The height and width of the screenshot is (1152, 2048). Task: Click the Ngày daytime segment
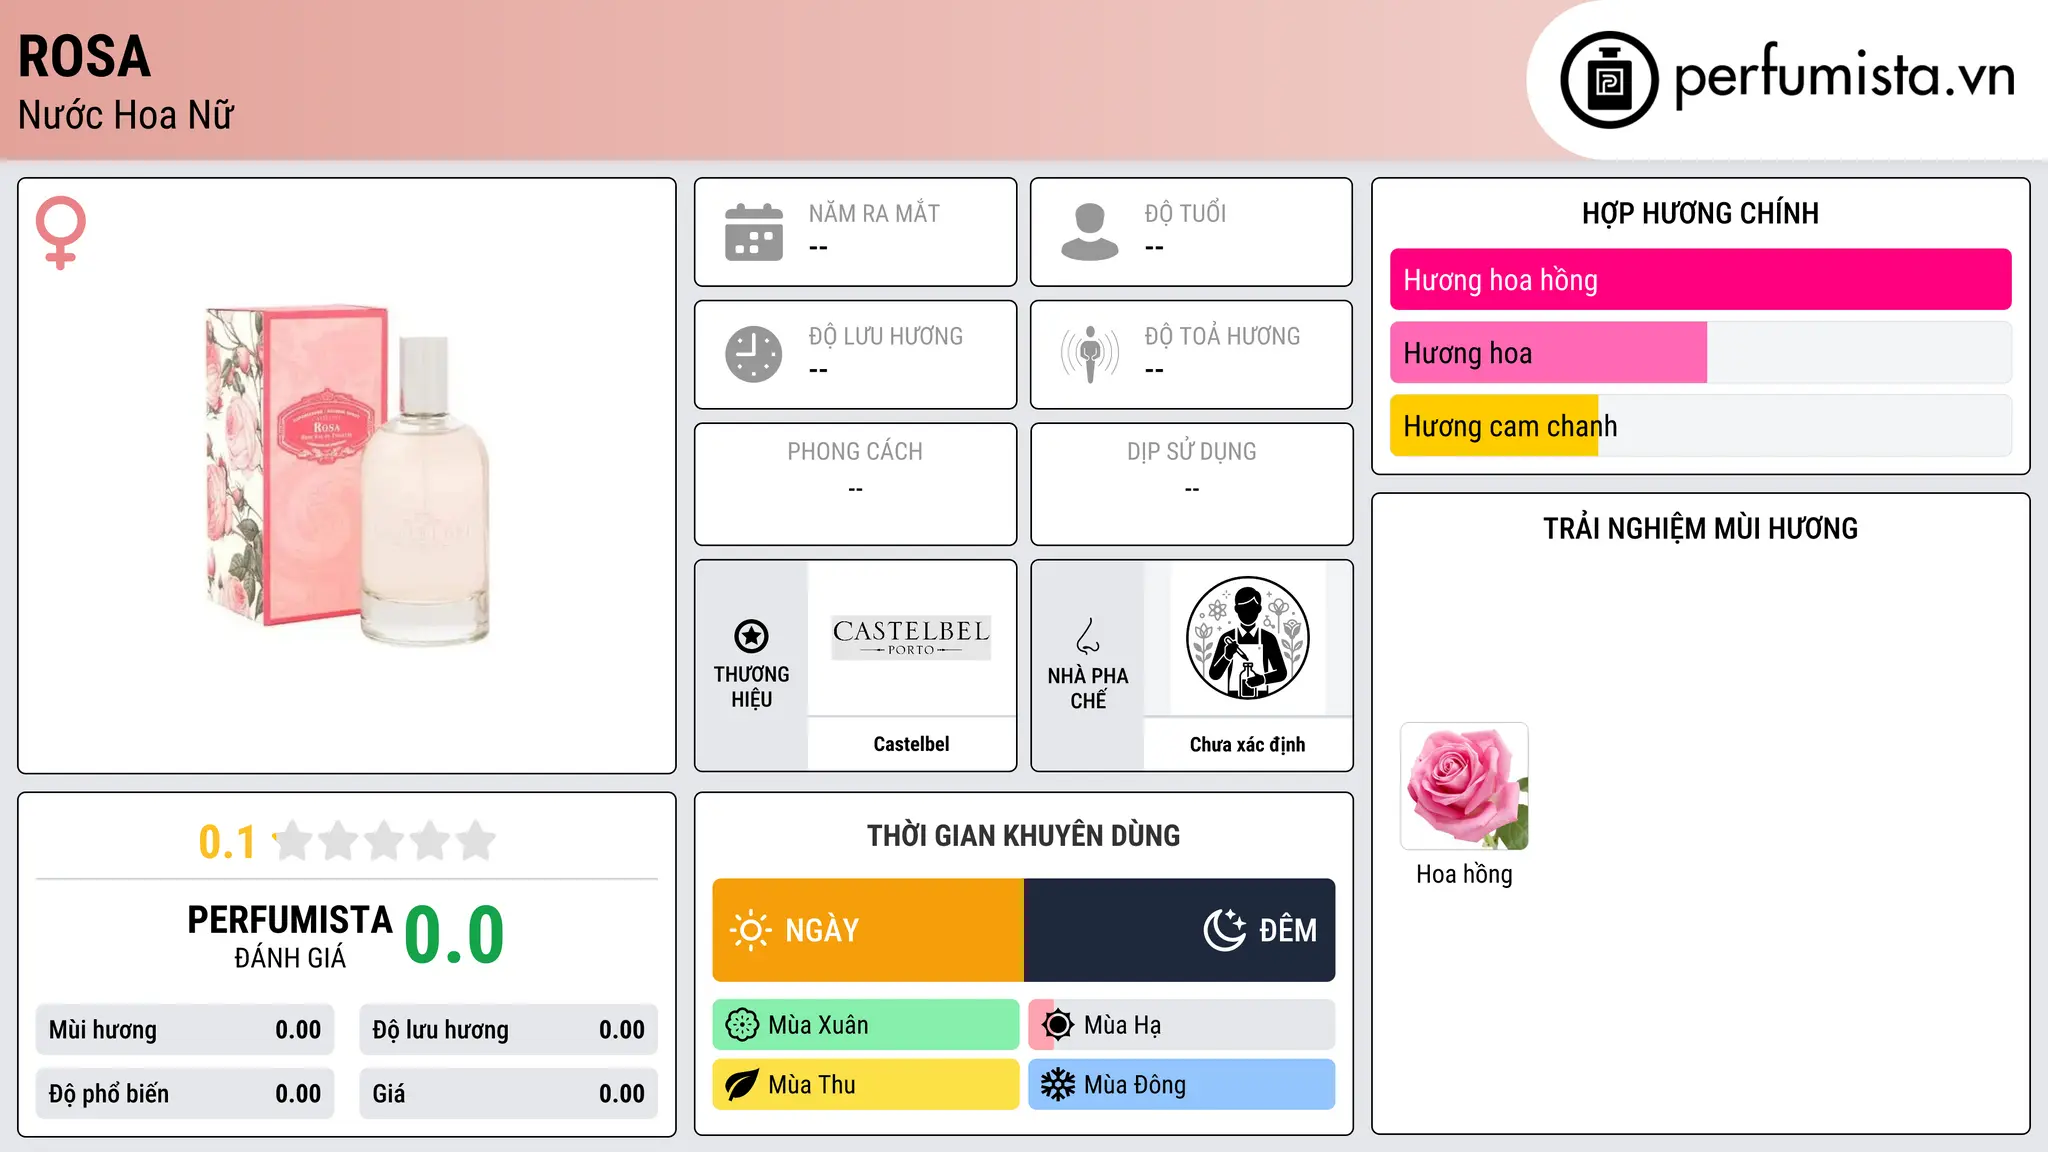pyautogui.click(x=868, y=930)
